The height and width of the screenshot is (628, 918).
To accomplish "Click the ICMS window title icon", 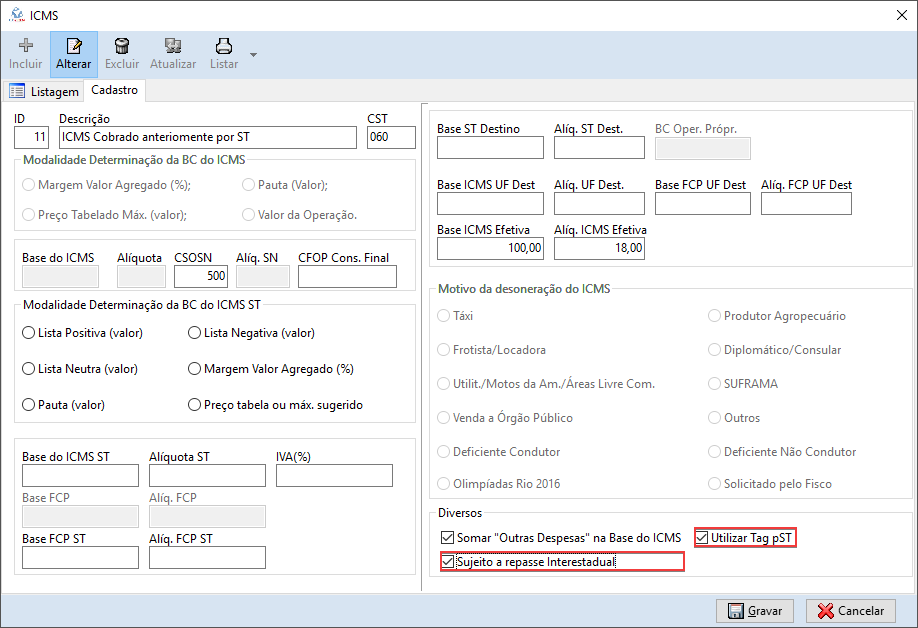I will (x=15, y=14).
